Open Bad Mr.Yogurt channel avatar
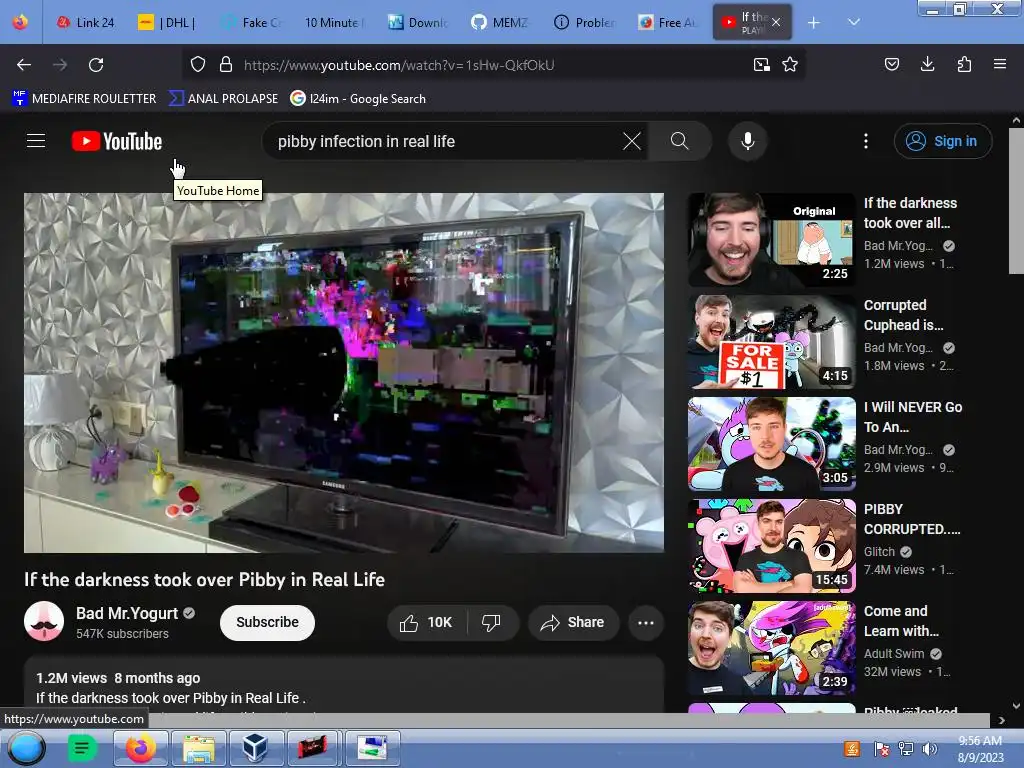The height and width of the screenshot is (768, 1024). [44, 621]
